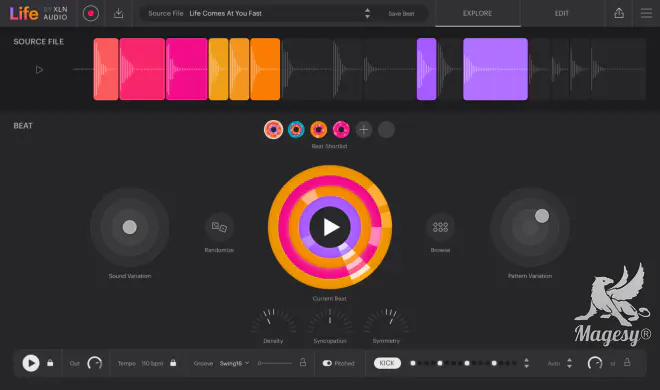Select fourth pink beat in shortlist

click(341, 130)
